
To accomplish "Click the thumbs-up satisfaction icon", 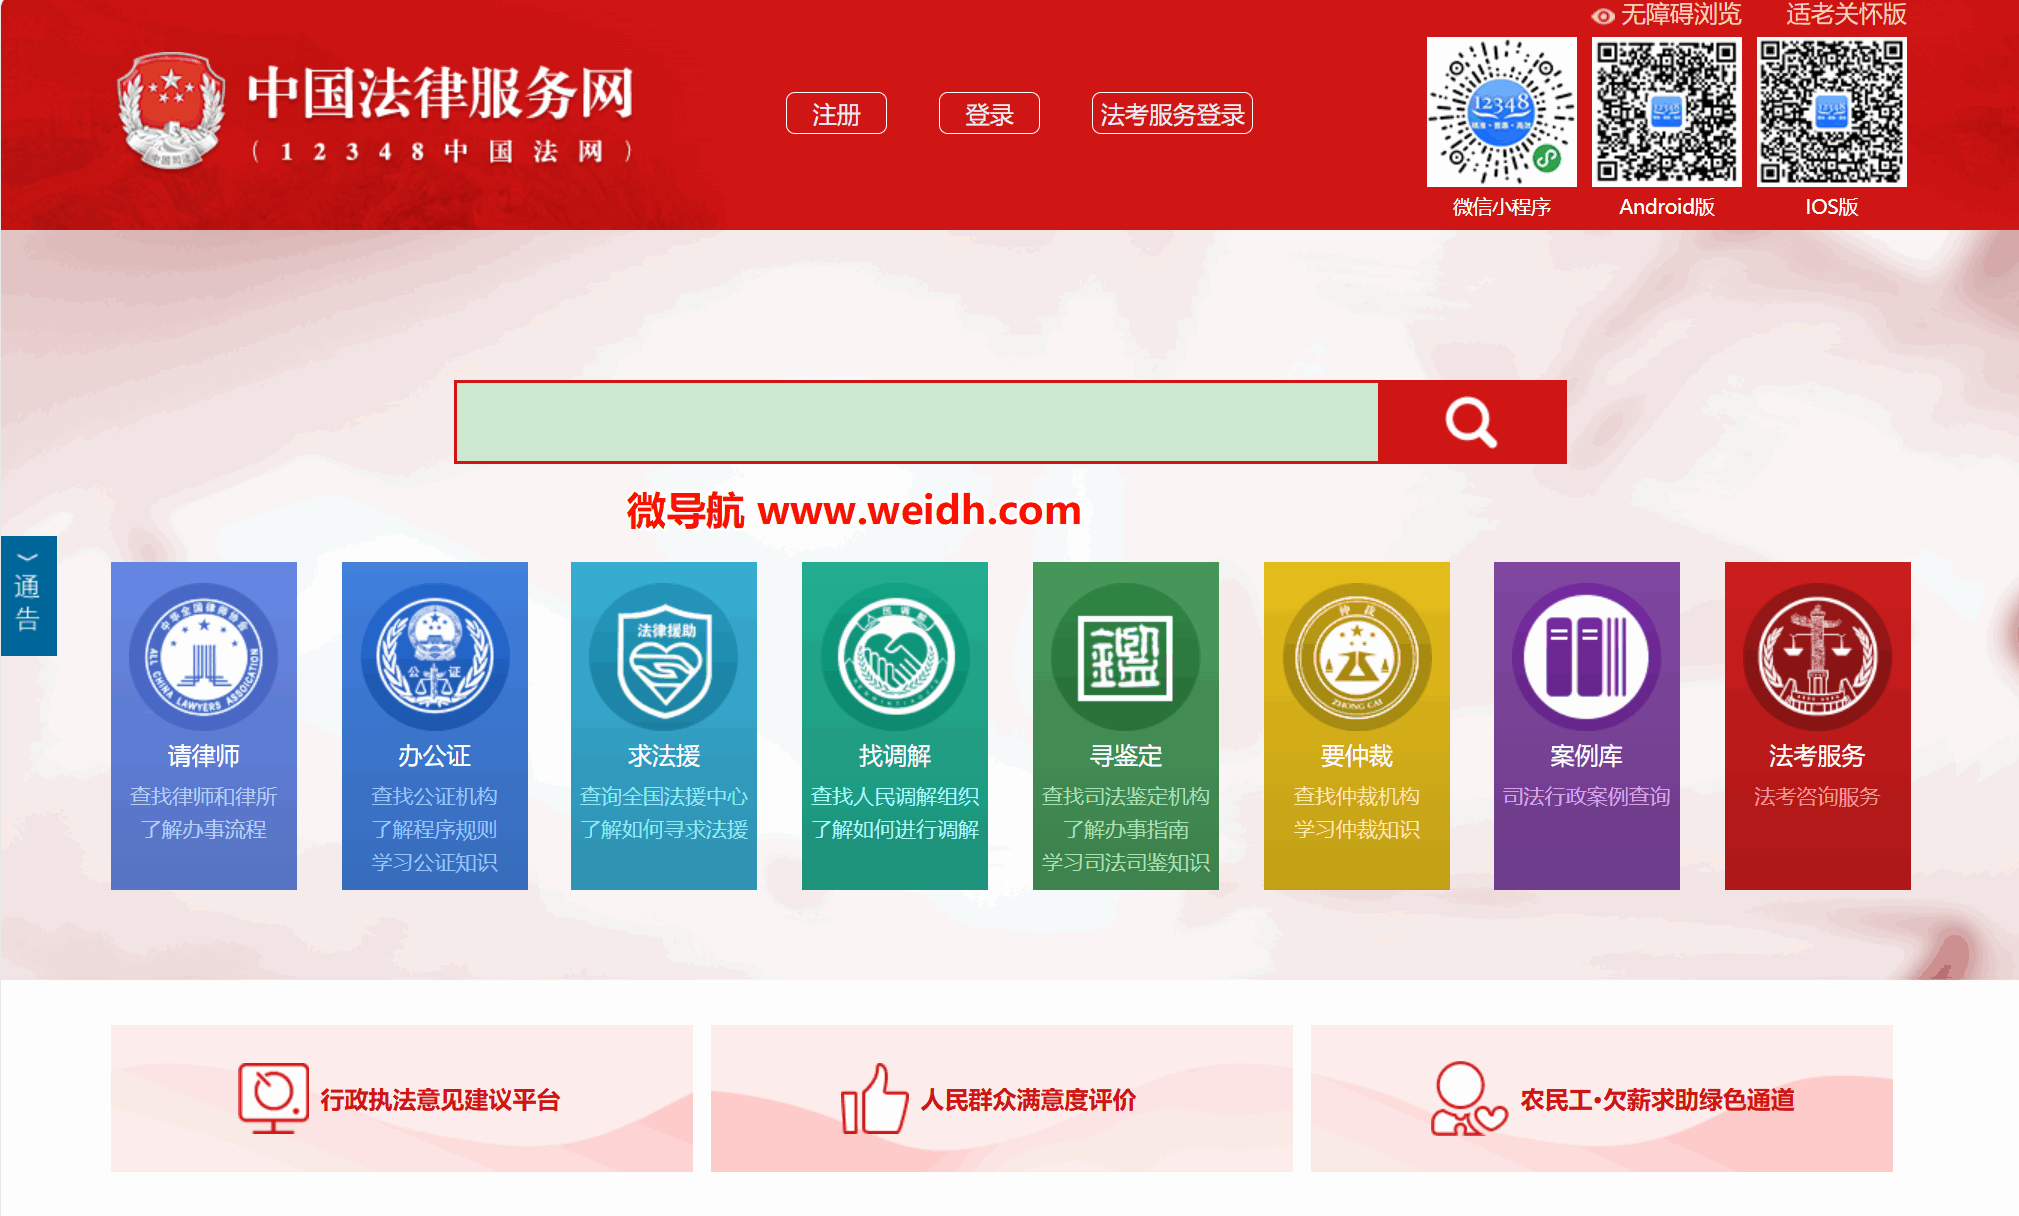I will (874, 1098).
